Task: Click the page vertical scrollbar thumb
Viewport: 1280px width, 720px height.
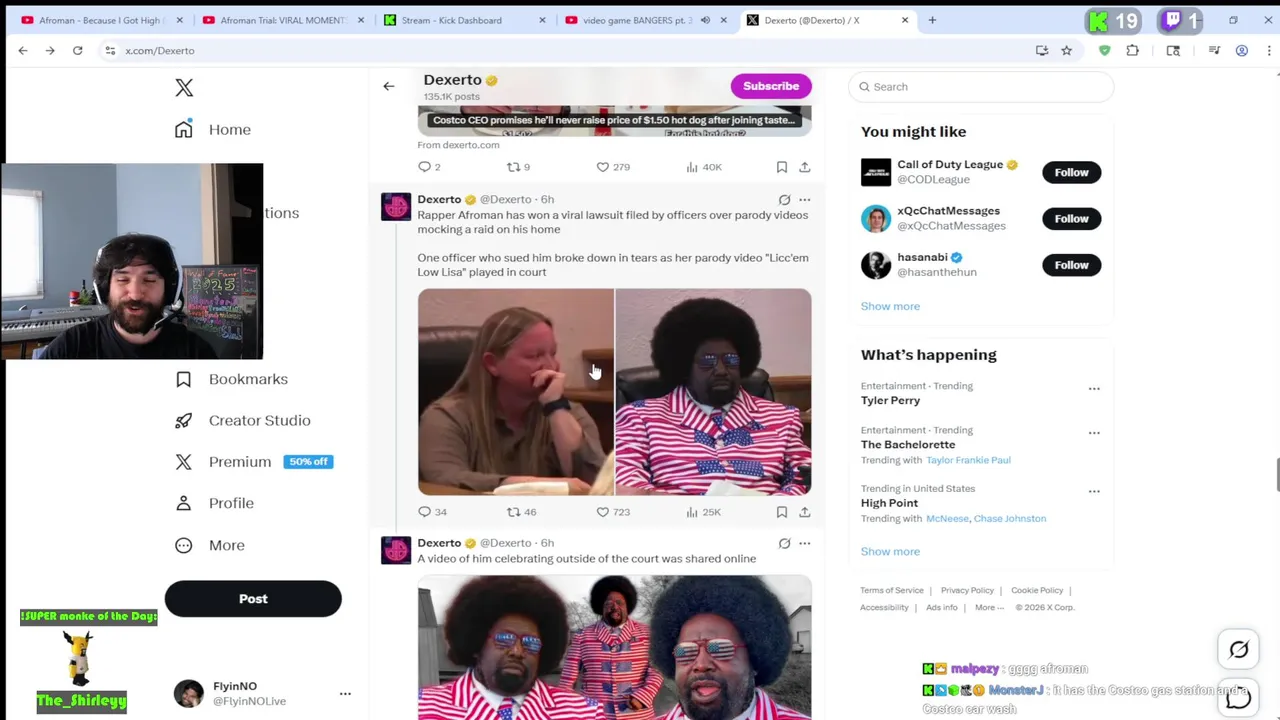Action: [x=1276, y=474]
